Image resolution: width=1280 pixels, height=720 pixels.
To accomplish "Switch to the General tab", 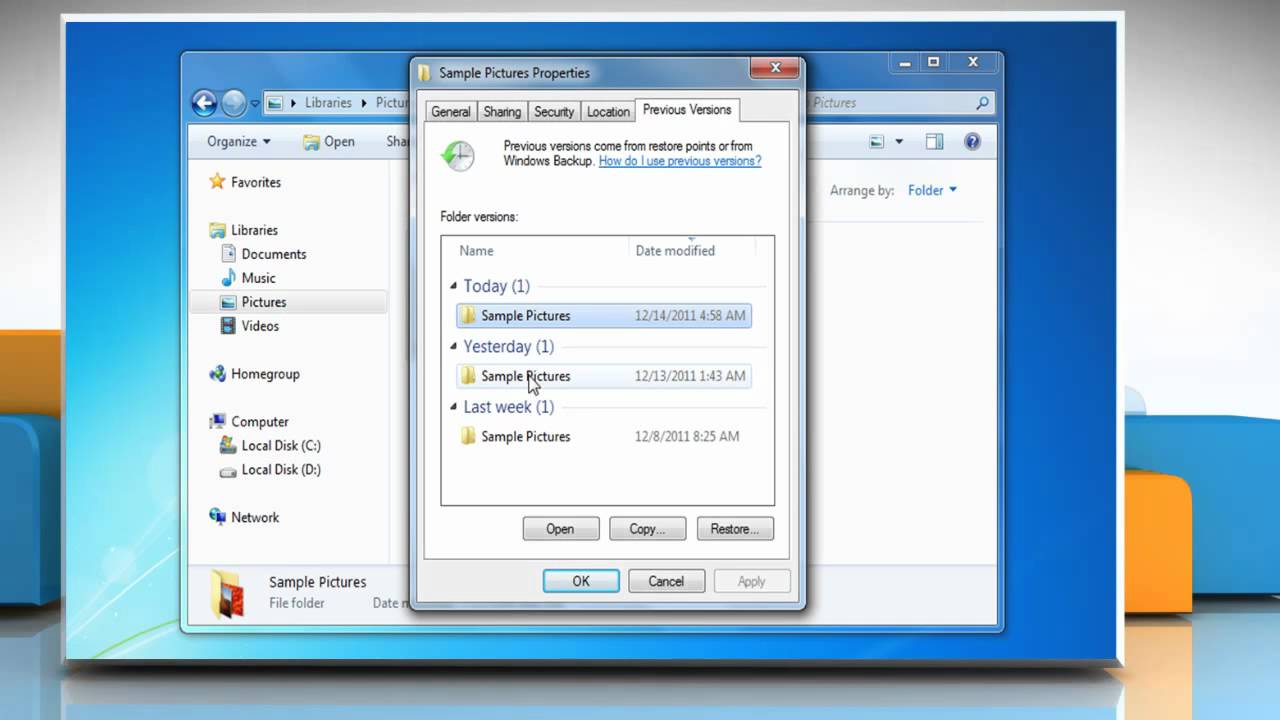I will click(x=451, y=112).
